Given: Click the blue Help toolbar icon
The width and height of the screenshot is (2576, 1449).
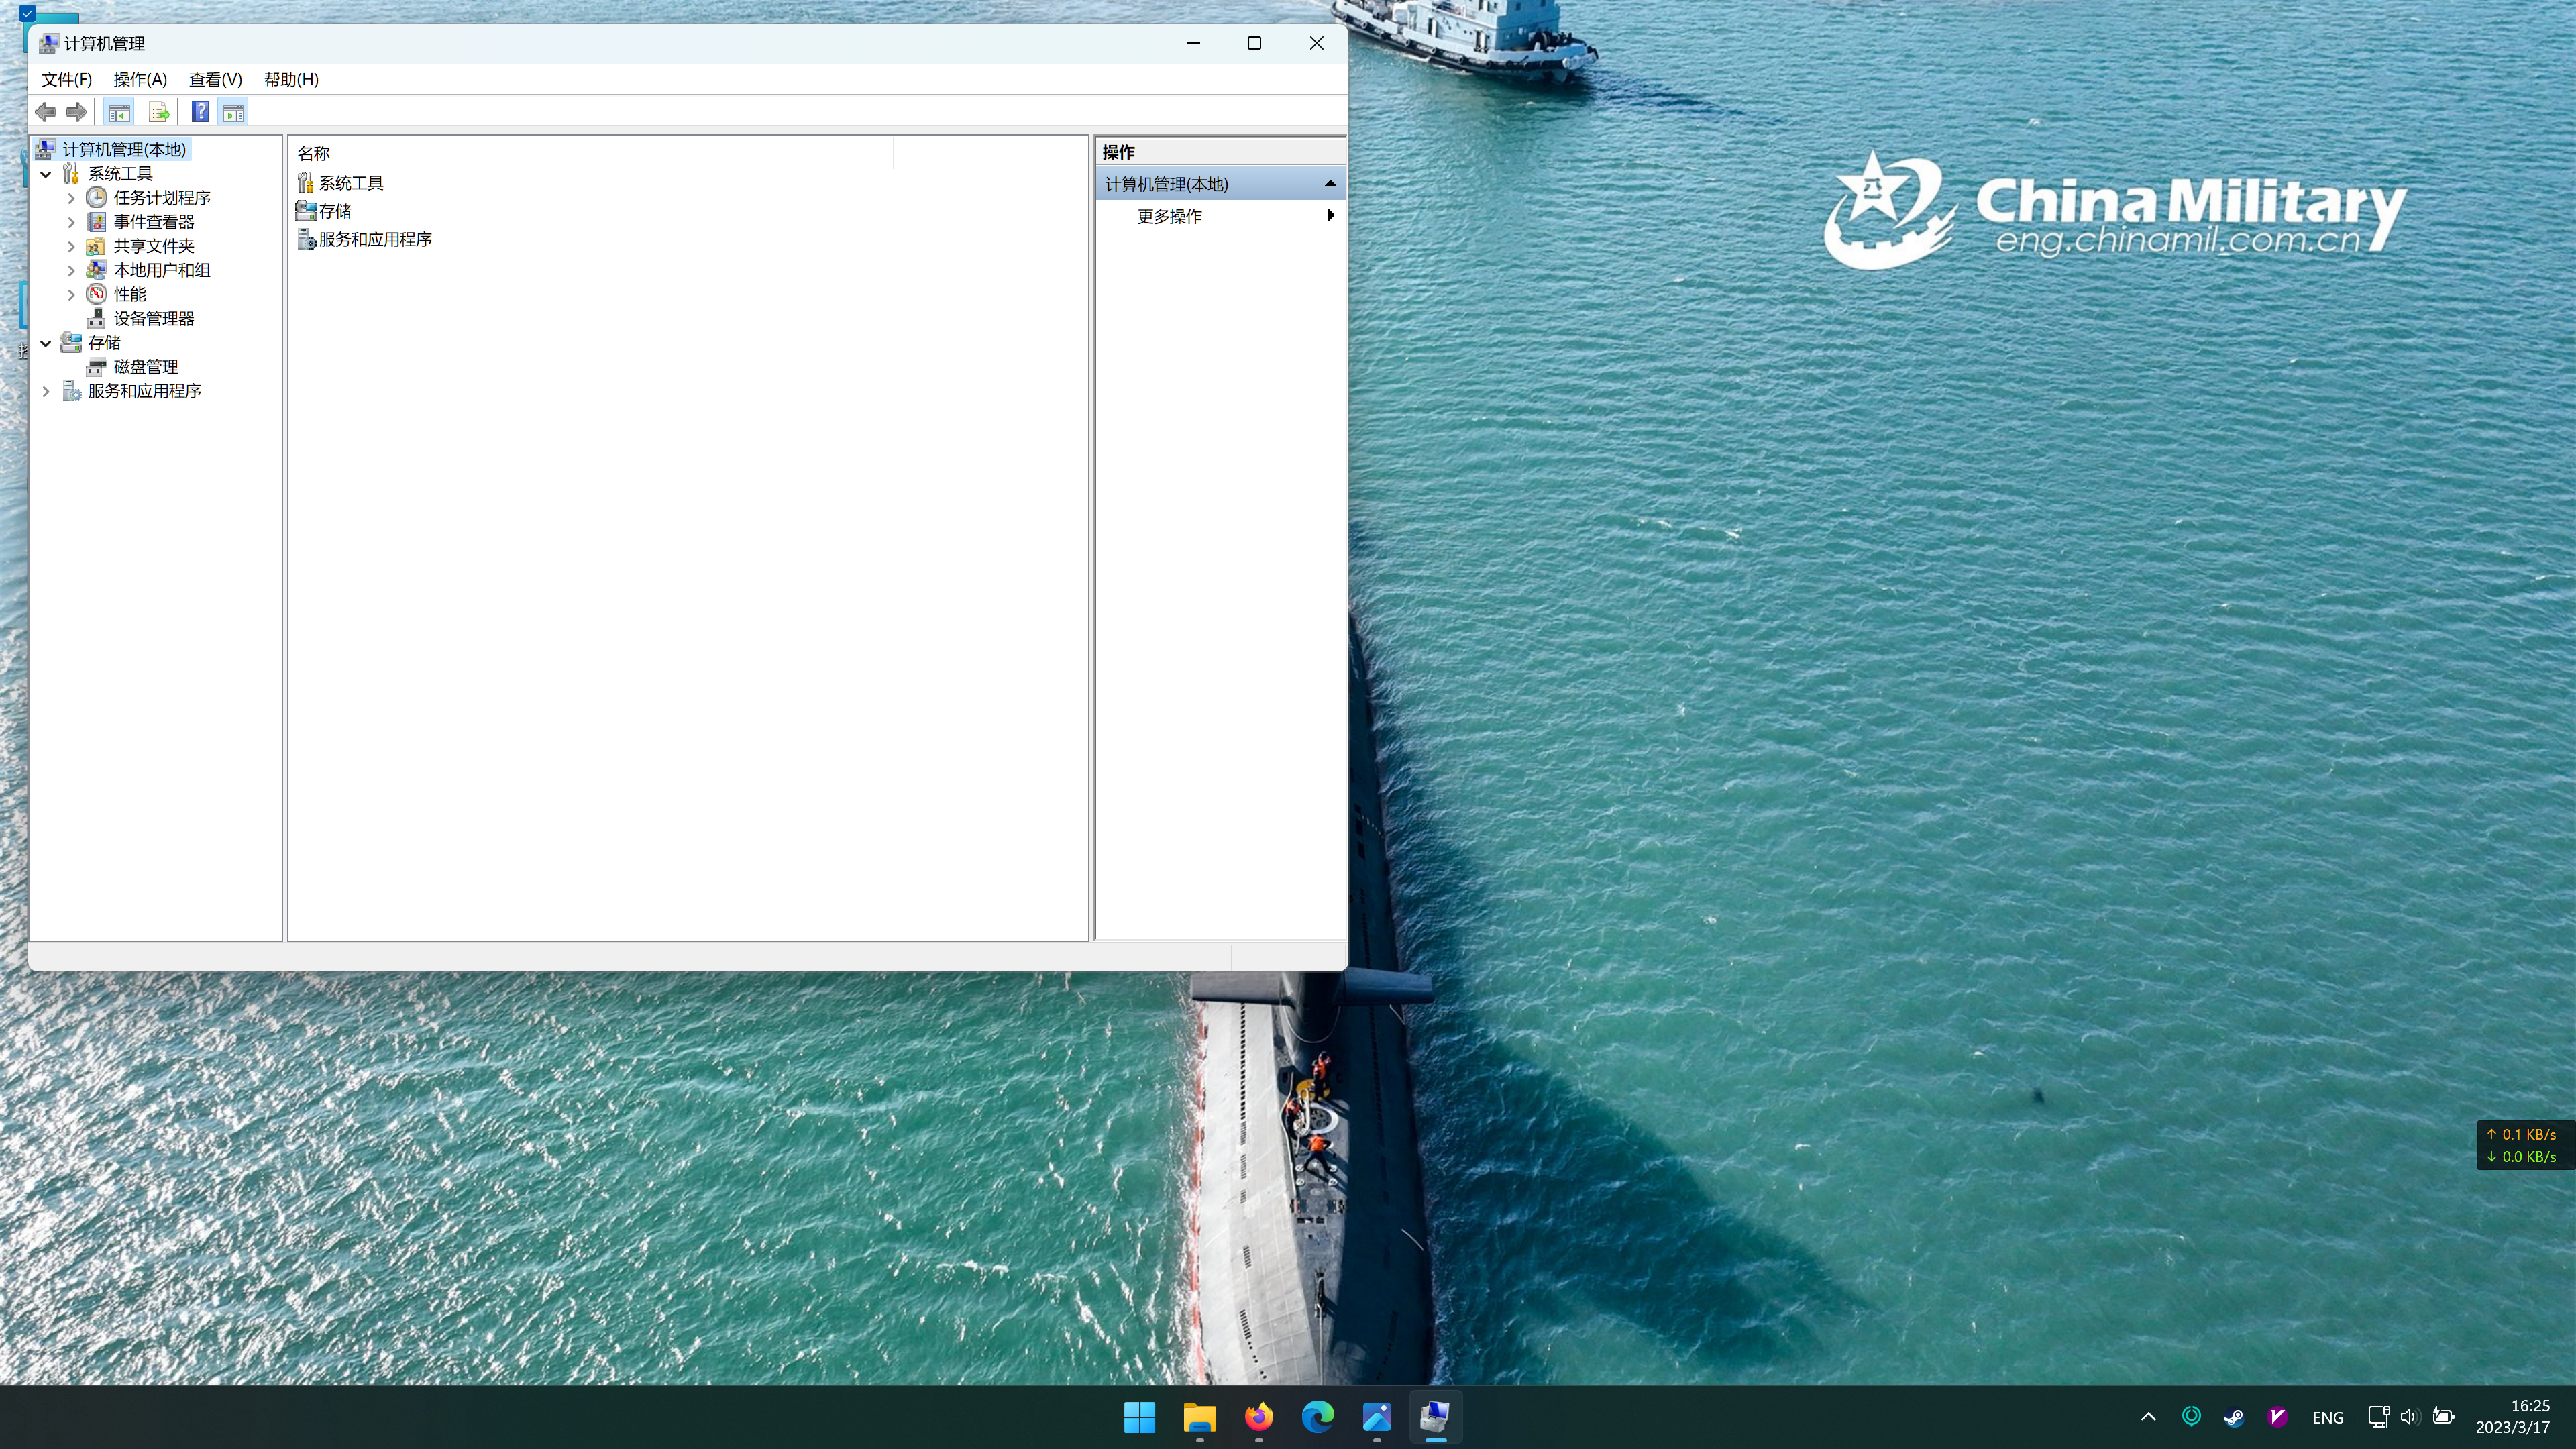Looking at the screenshot, I should (x=200, y=112).
